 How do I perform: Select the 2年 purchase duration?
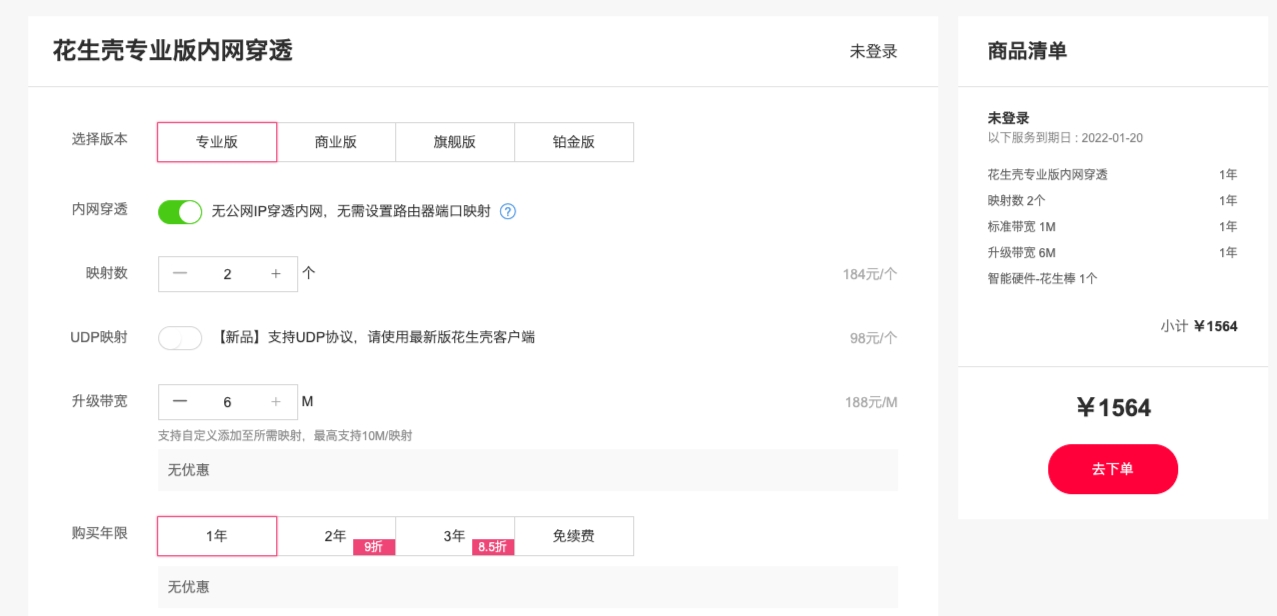(336, 536)
